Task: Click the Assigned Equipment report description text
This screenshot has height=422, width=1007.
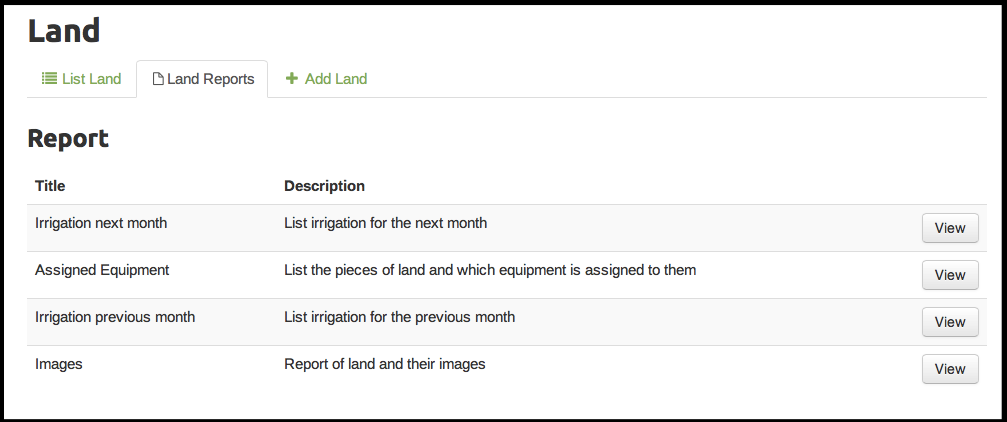Action: 490,270
